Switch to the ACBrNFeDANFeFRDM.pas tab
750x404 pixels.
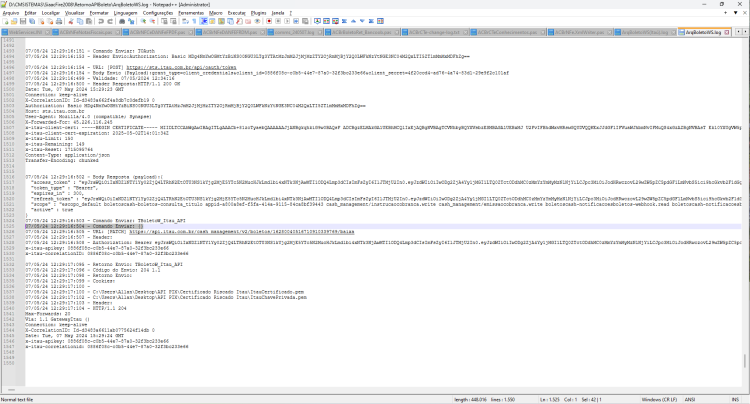230,32
